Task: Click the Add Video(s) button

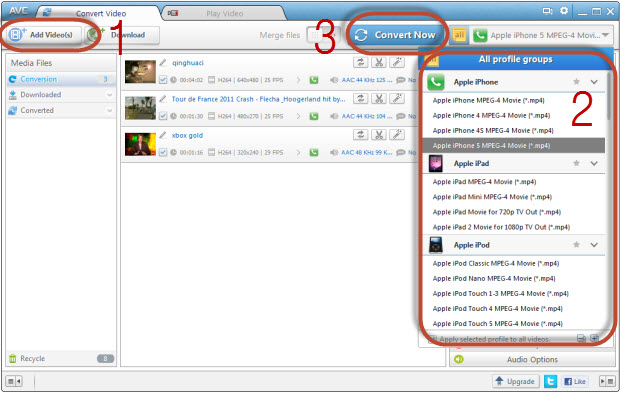Action: (43, 35)
